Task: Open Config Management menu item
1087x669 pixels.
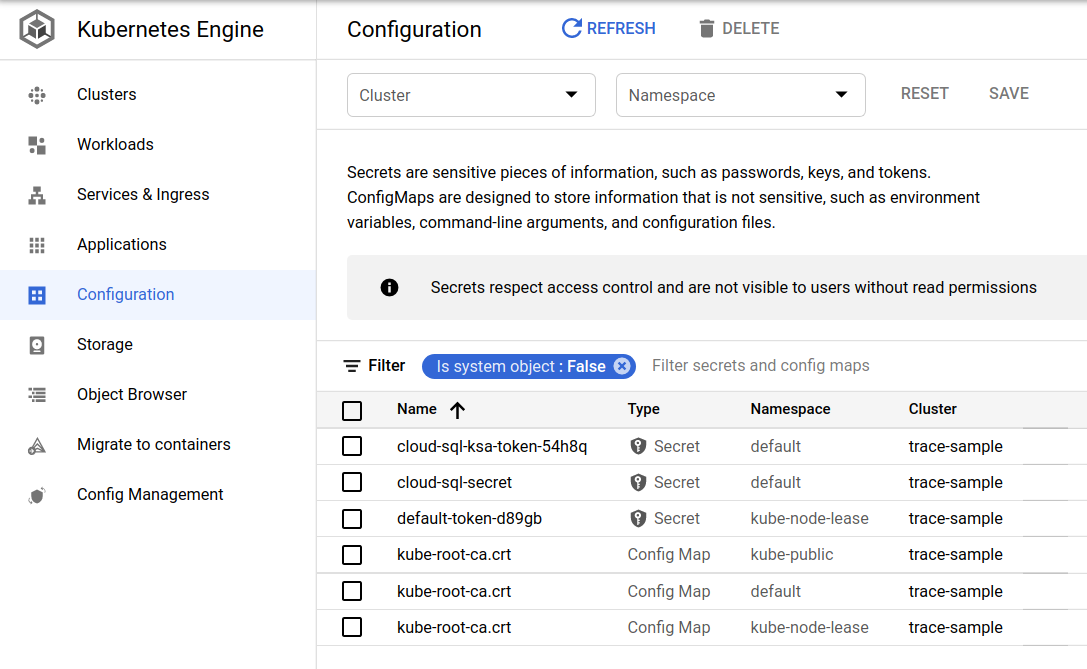Action: [x=150, y=495]
